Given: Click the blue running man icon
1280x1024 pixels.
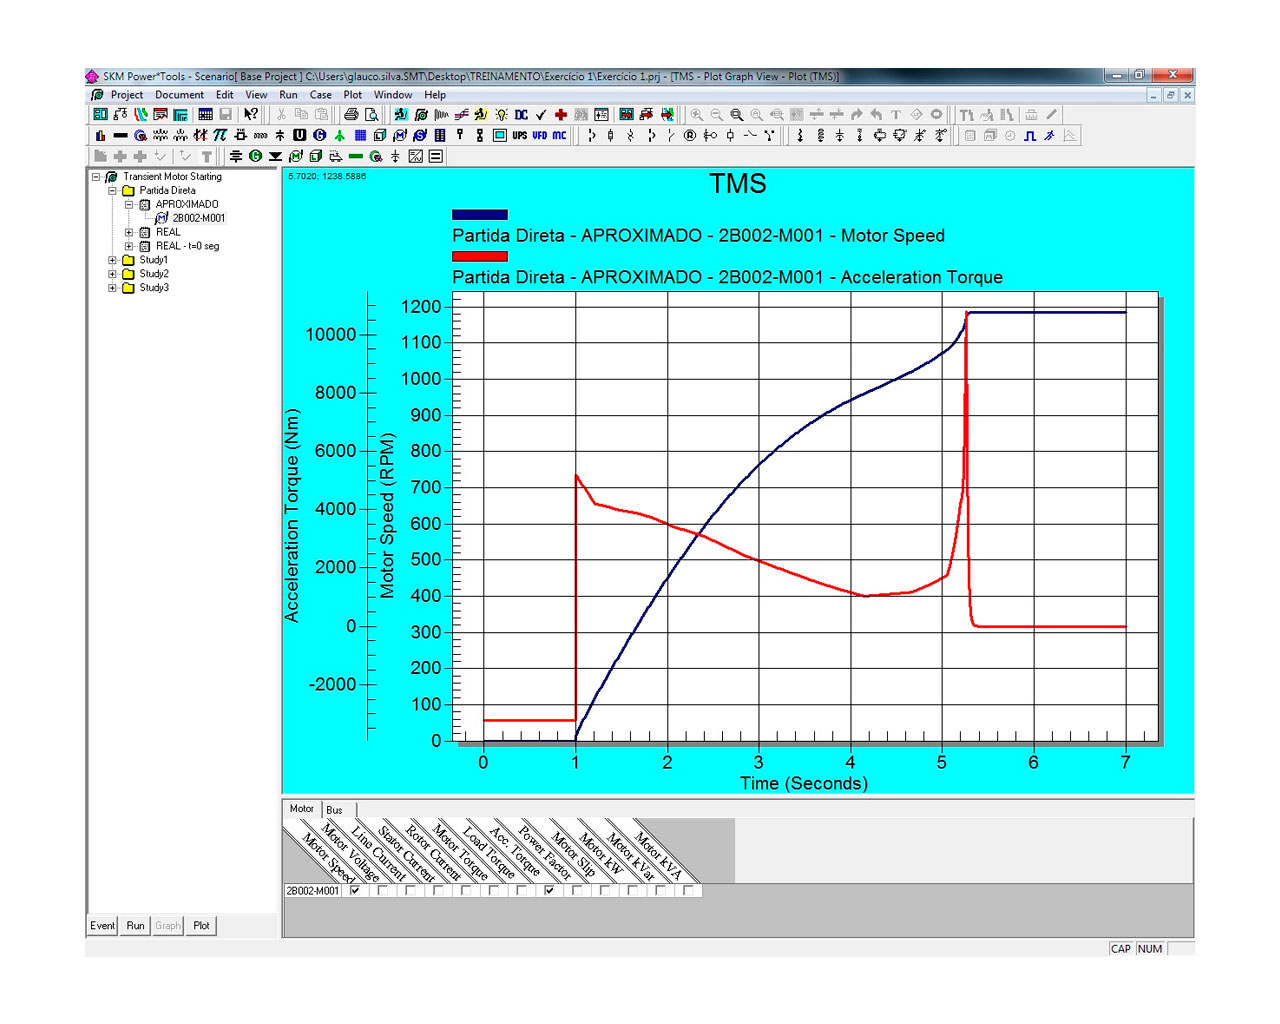Looking at the screenshot, I should point(1050,135).
